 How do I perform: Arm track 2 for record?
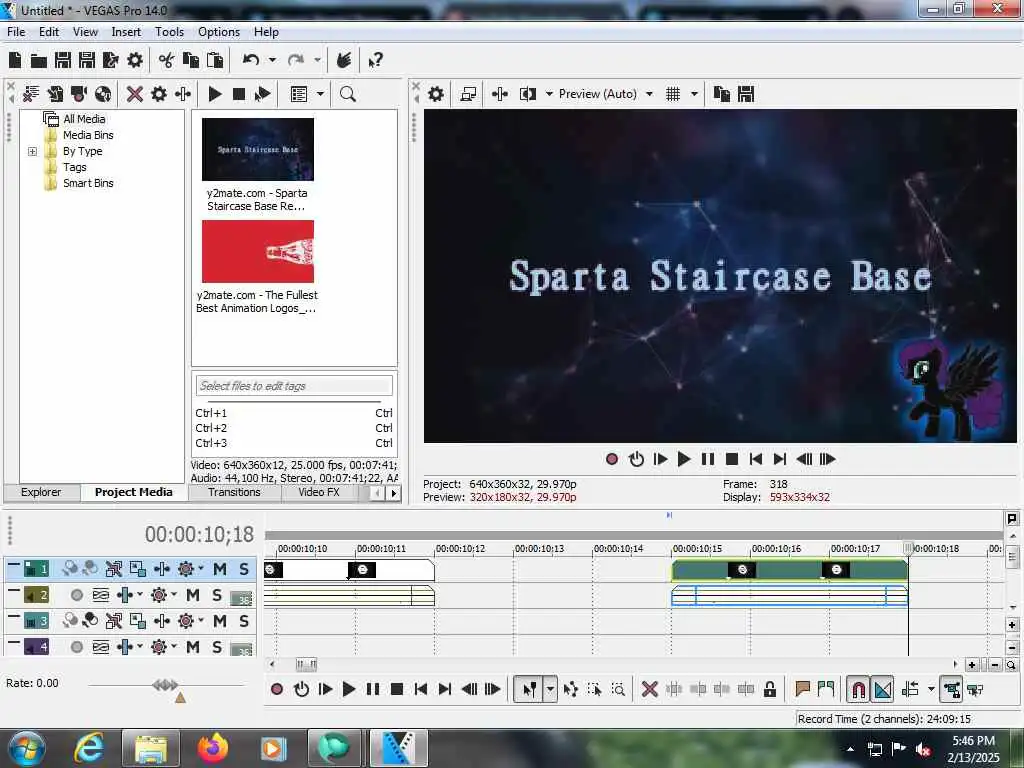pos(77,595)
